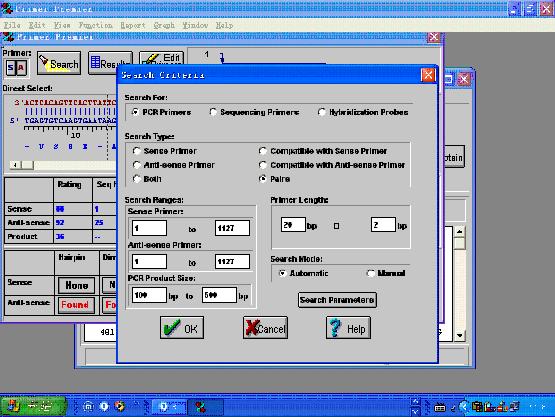Click the Anti-sense rating value 92
555x417 pixels.
(60, 223)
